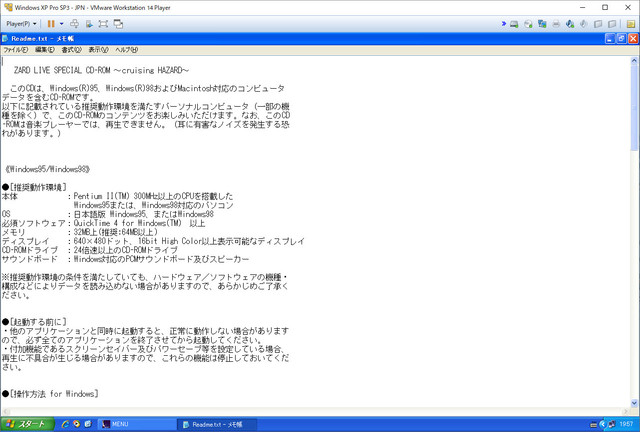Enter full screen mode in VMware
Viewport: 640px width, 432px height.
103,24
